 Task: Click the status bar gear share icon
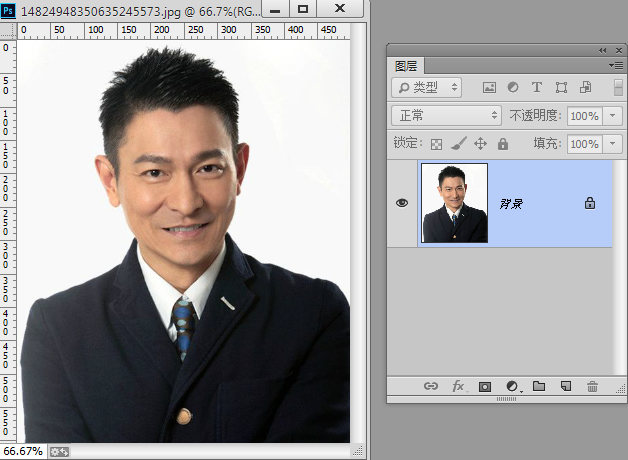[59, 452]
